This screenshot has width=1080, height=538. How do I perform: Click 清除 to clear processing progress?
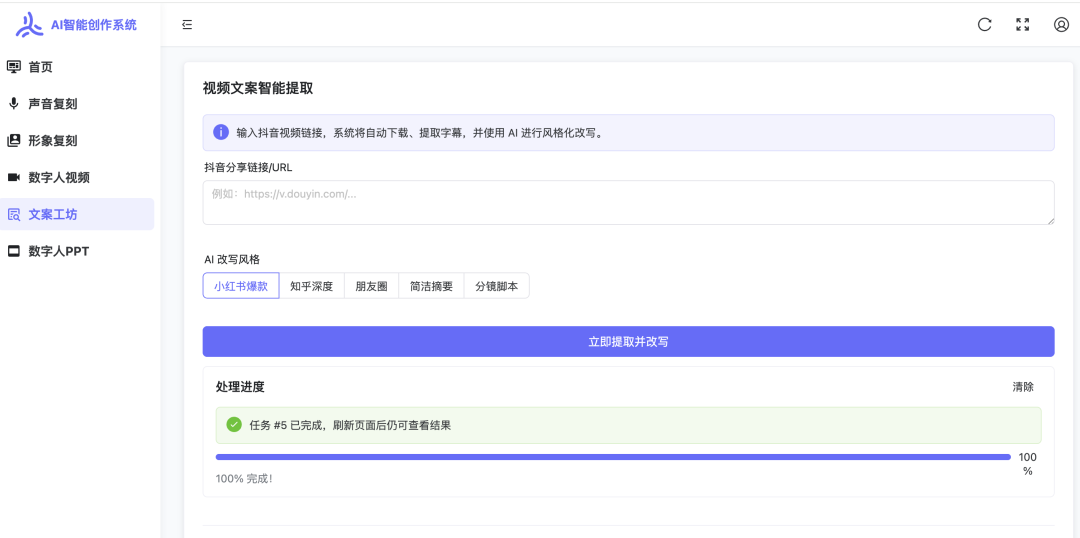tap(1023, 387)
